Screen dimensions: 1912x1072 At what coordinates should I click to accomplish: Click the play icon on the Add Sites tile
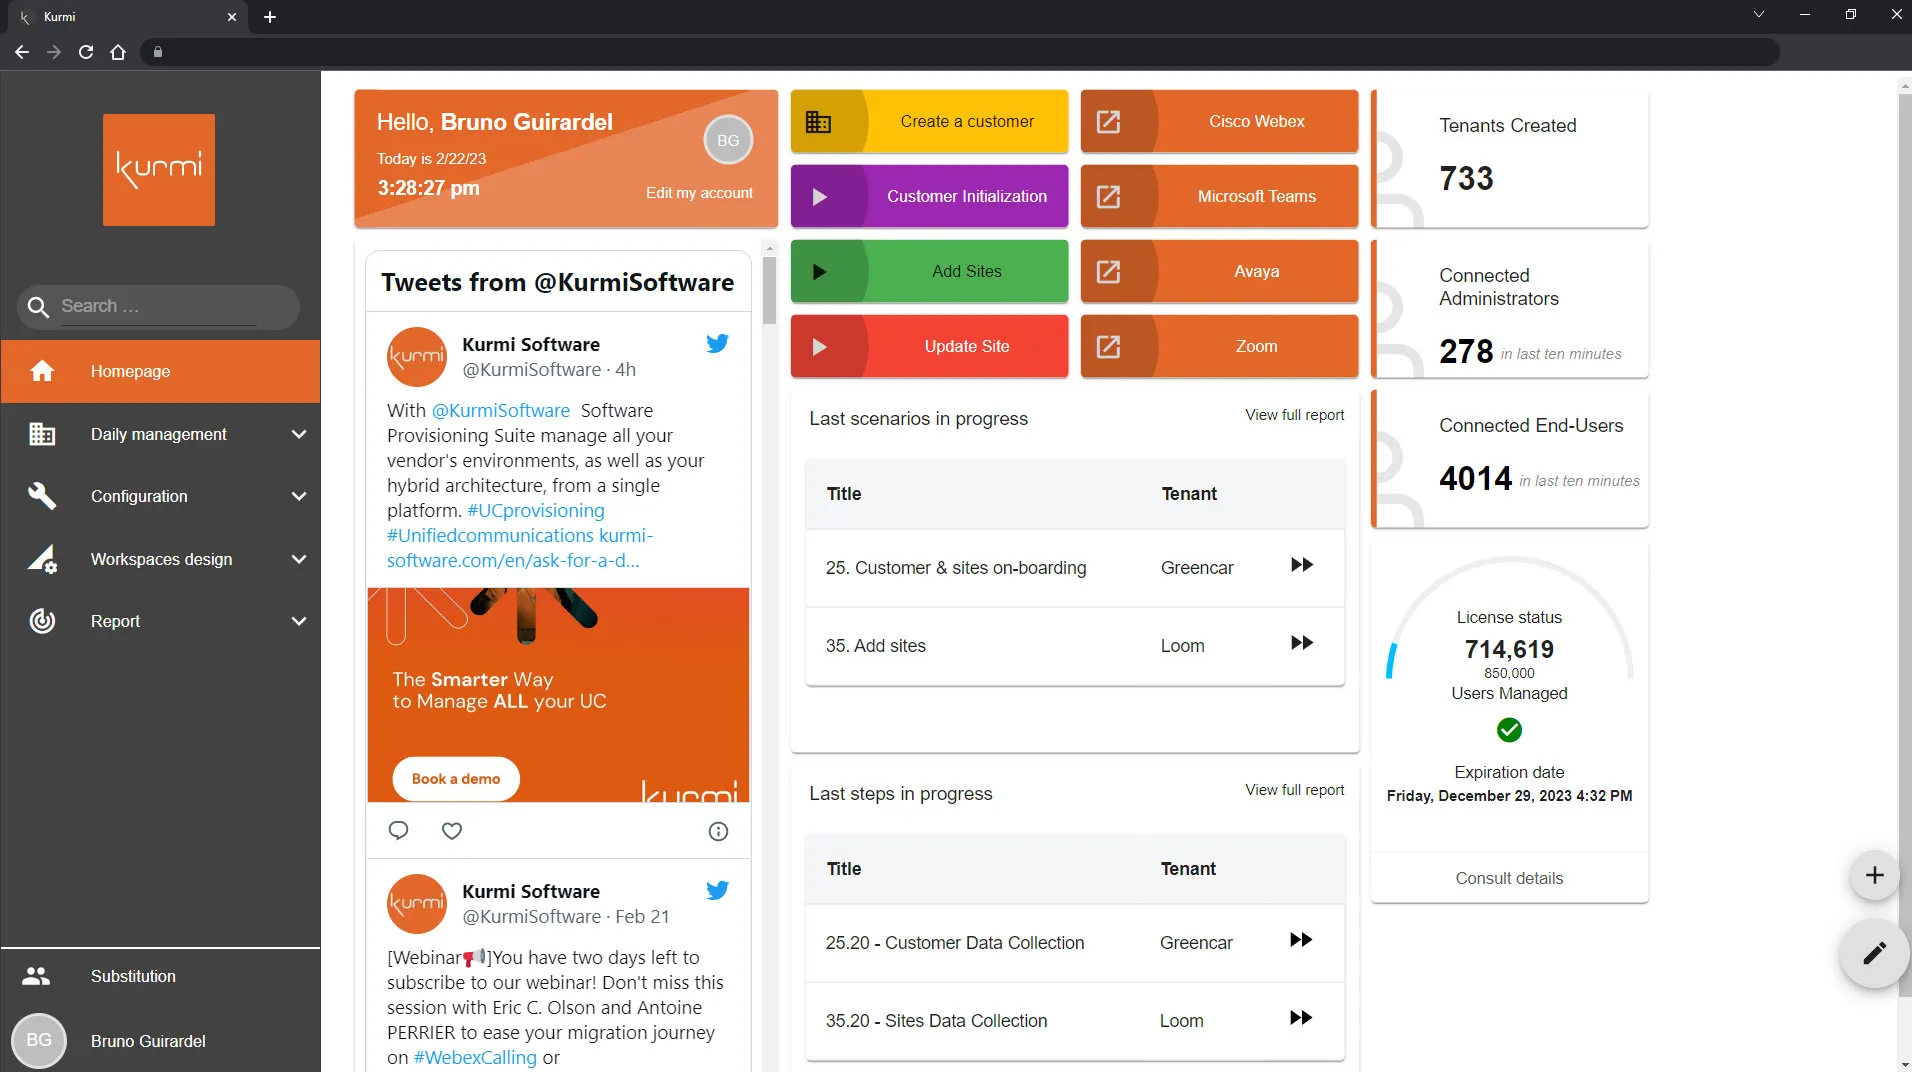[819, 272]
